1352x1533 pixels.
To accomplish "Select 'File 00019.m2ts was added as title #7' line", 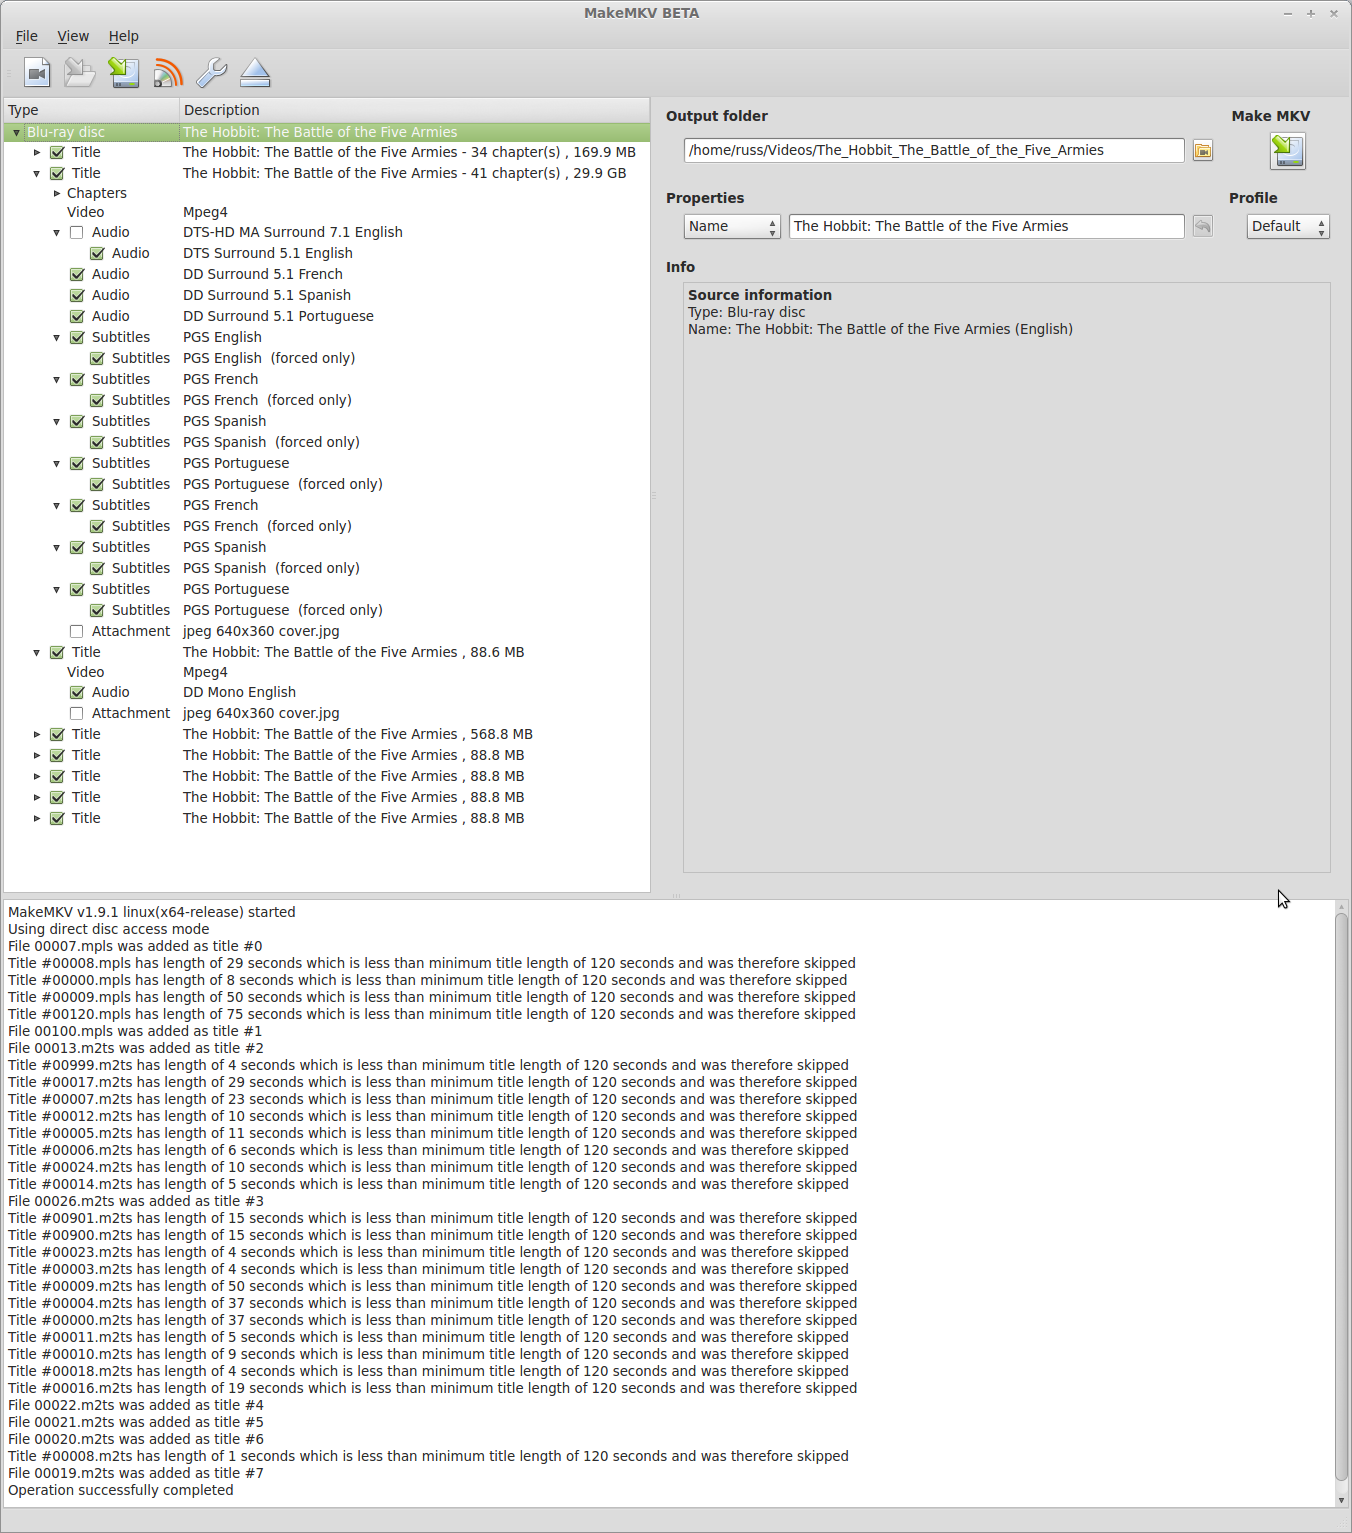I will tap(136, 1474).
